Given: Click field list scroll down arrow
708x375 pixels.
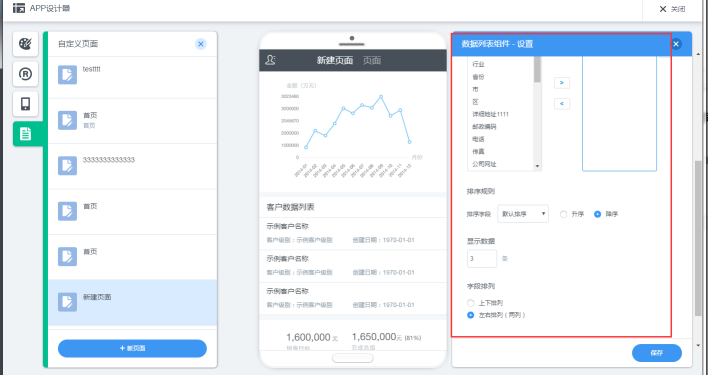Looking at the screenshot, I should (537, 166).
